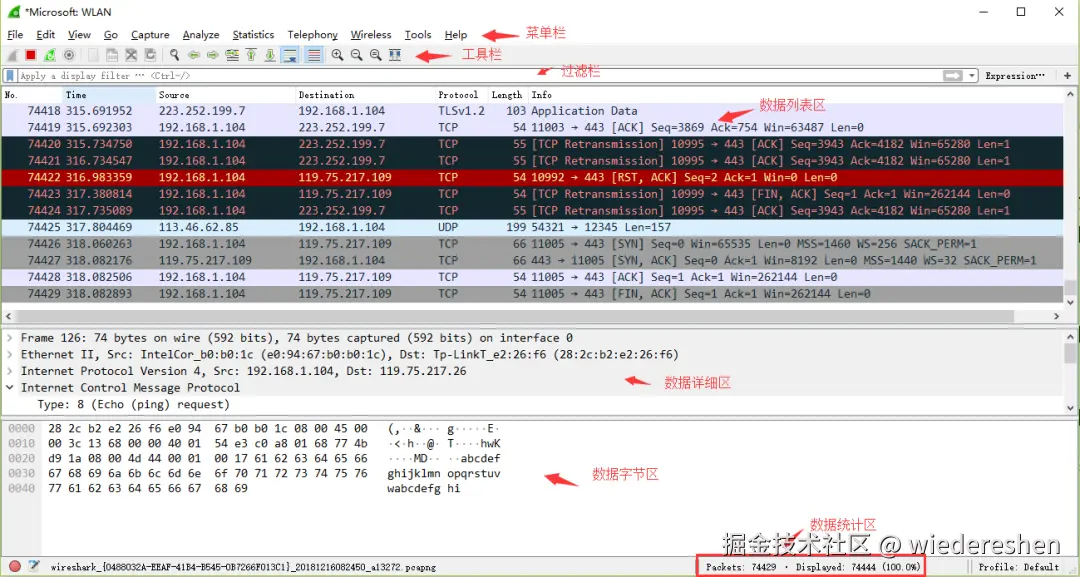Save this capture file toolbar icon
The image size is (1080, 577).
(112, 55)
